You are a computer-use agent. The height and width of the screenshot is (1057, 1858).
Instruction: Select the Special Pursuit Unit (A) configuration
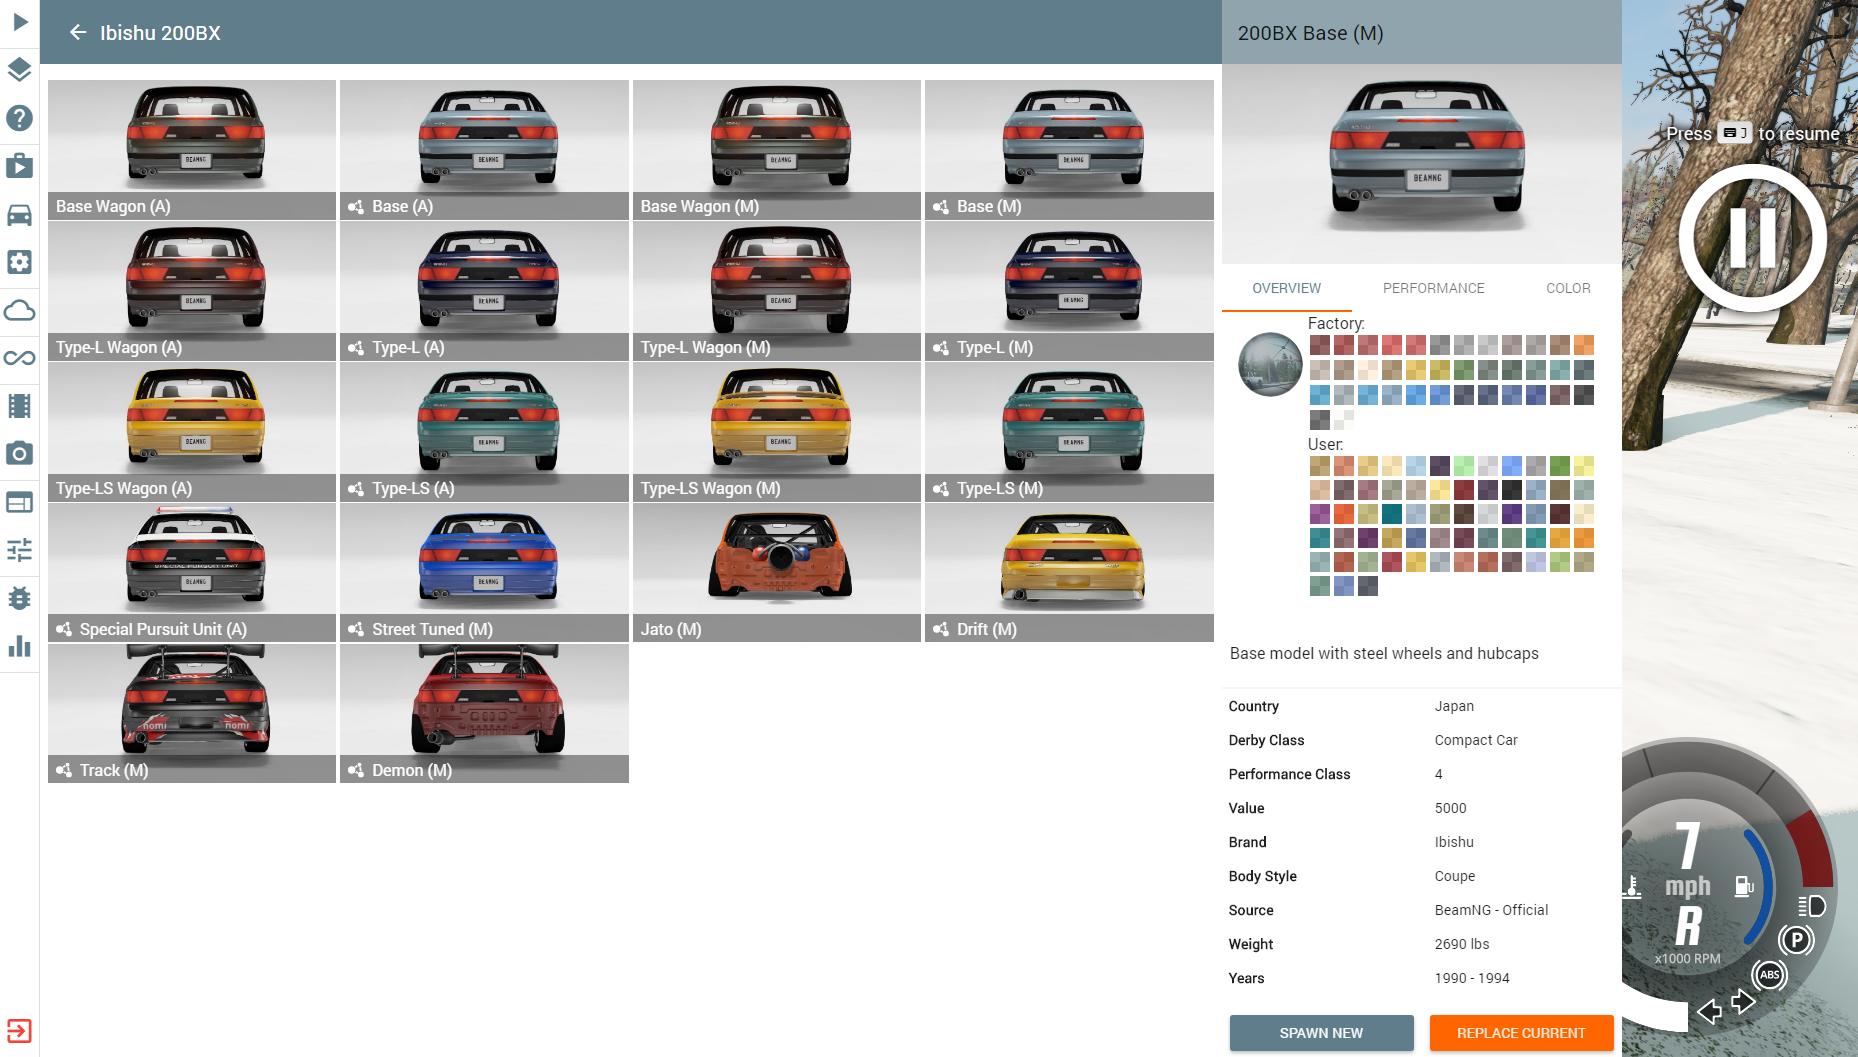(x=192, y=573)
